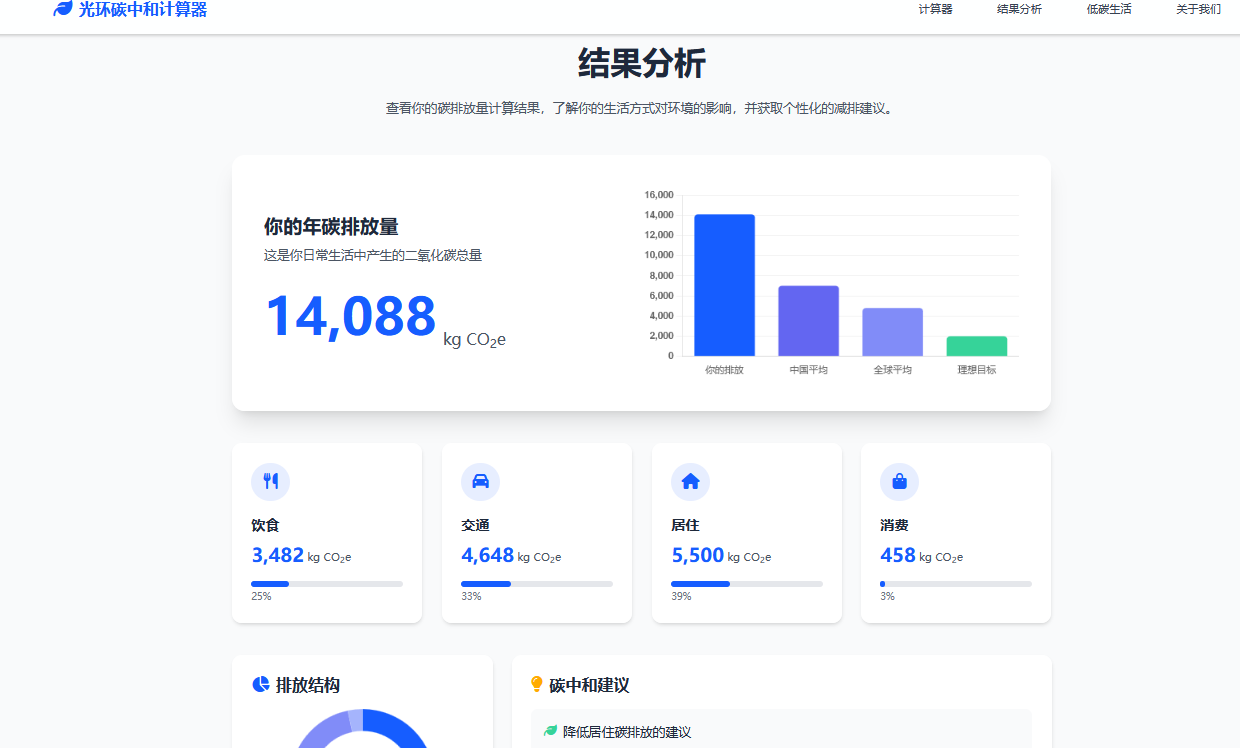The width and height of the screenshot is (1240, 748).
Task: Open 关于我们 in the navigation
Action: pos(1198,9)
